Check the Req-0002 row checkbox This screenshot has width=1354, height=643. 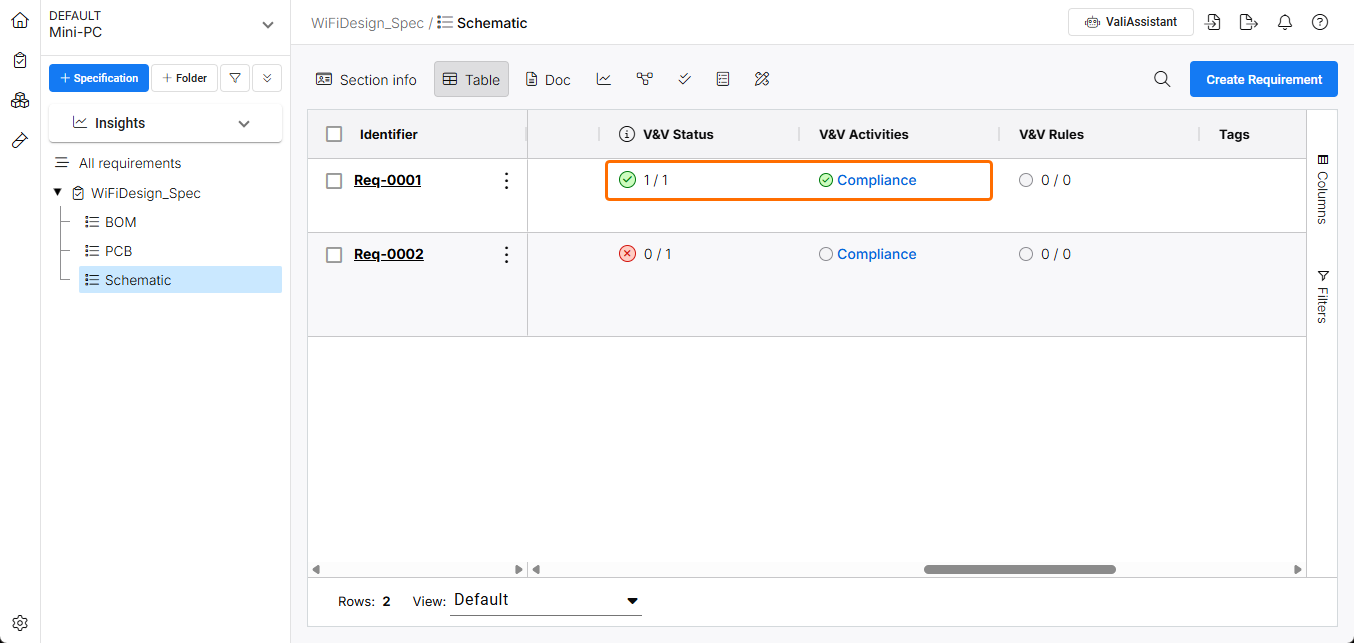click(x=335, y=255)
